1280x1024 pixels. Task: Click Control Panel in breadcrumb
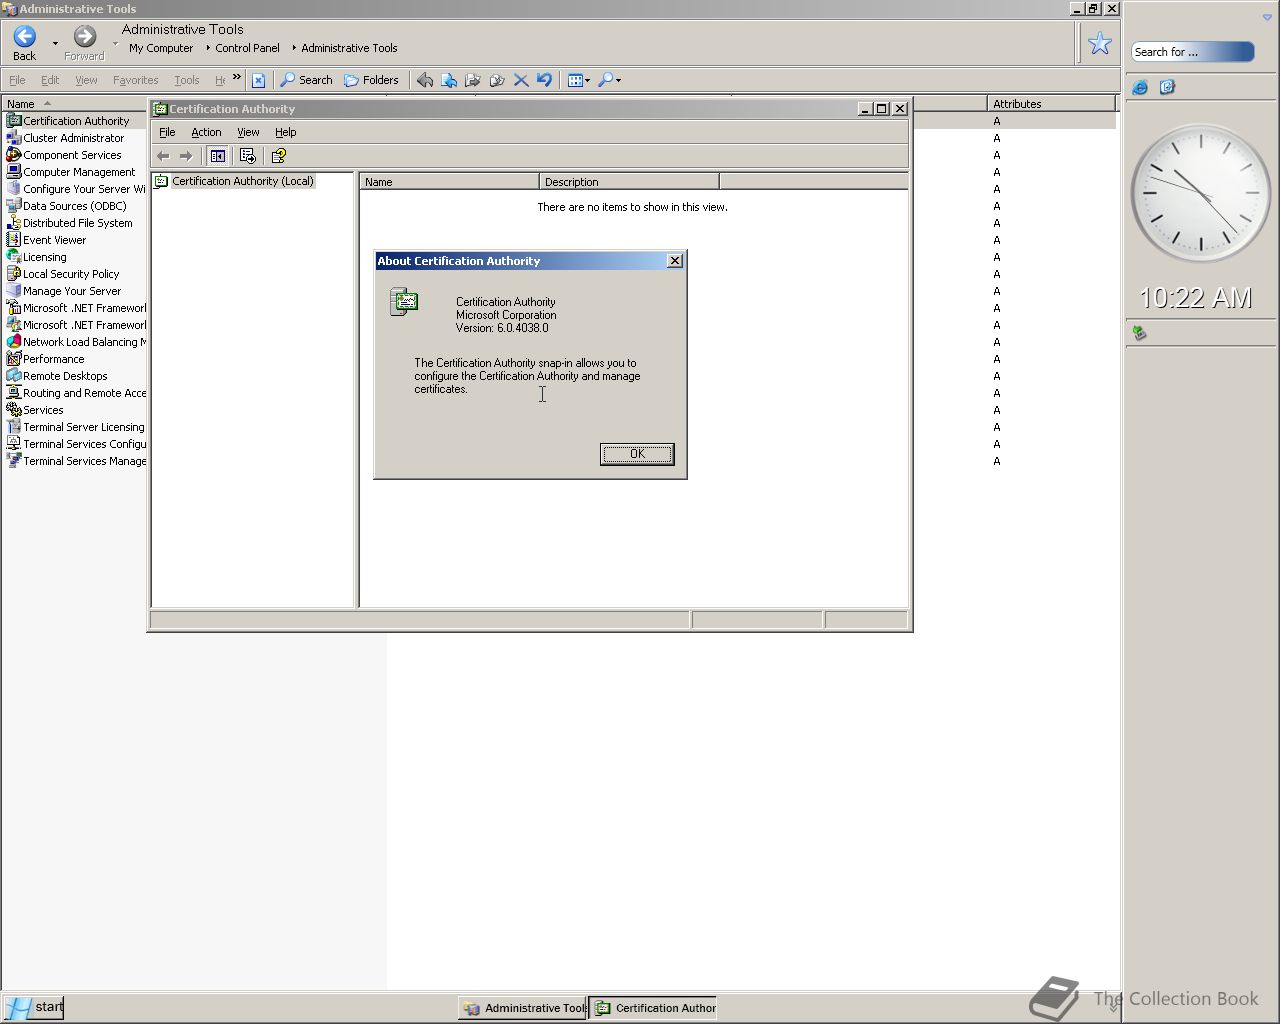point(247,48)
